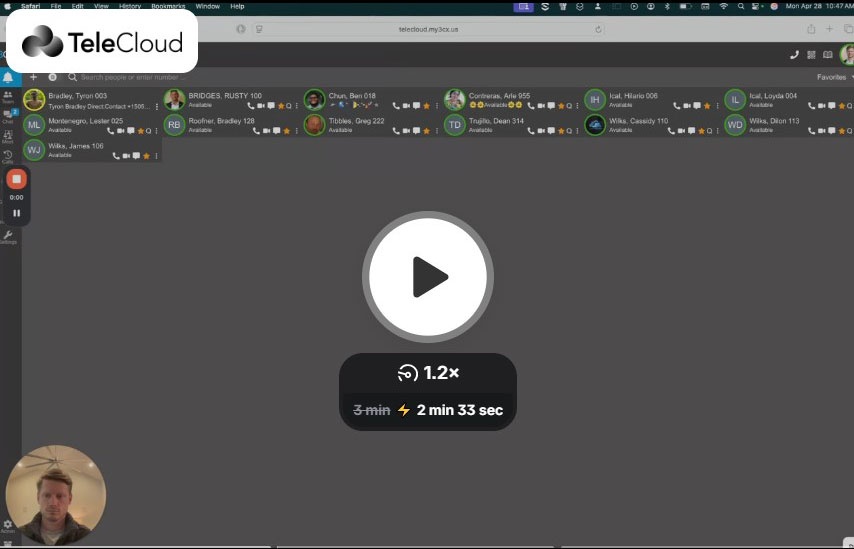Open the QR code icon in the top bar
The height and width of the screenshot is (549, 854).
point(811,54)
